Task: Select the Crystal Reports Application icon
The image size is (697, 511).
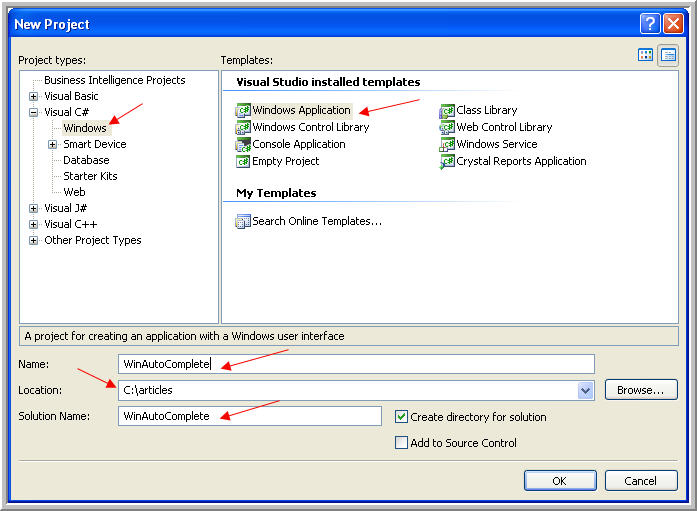Action: click(x=447, y=161)
